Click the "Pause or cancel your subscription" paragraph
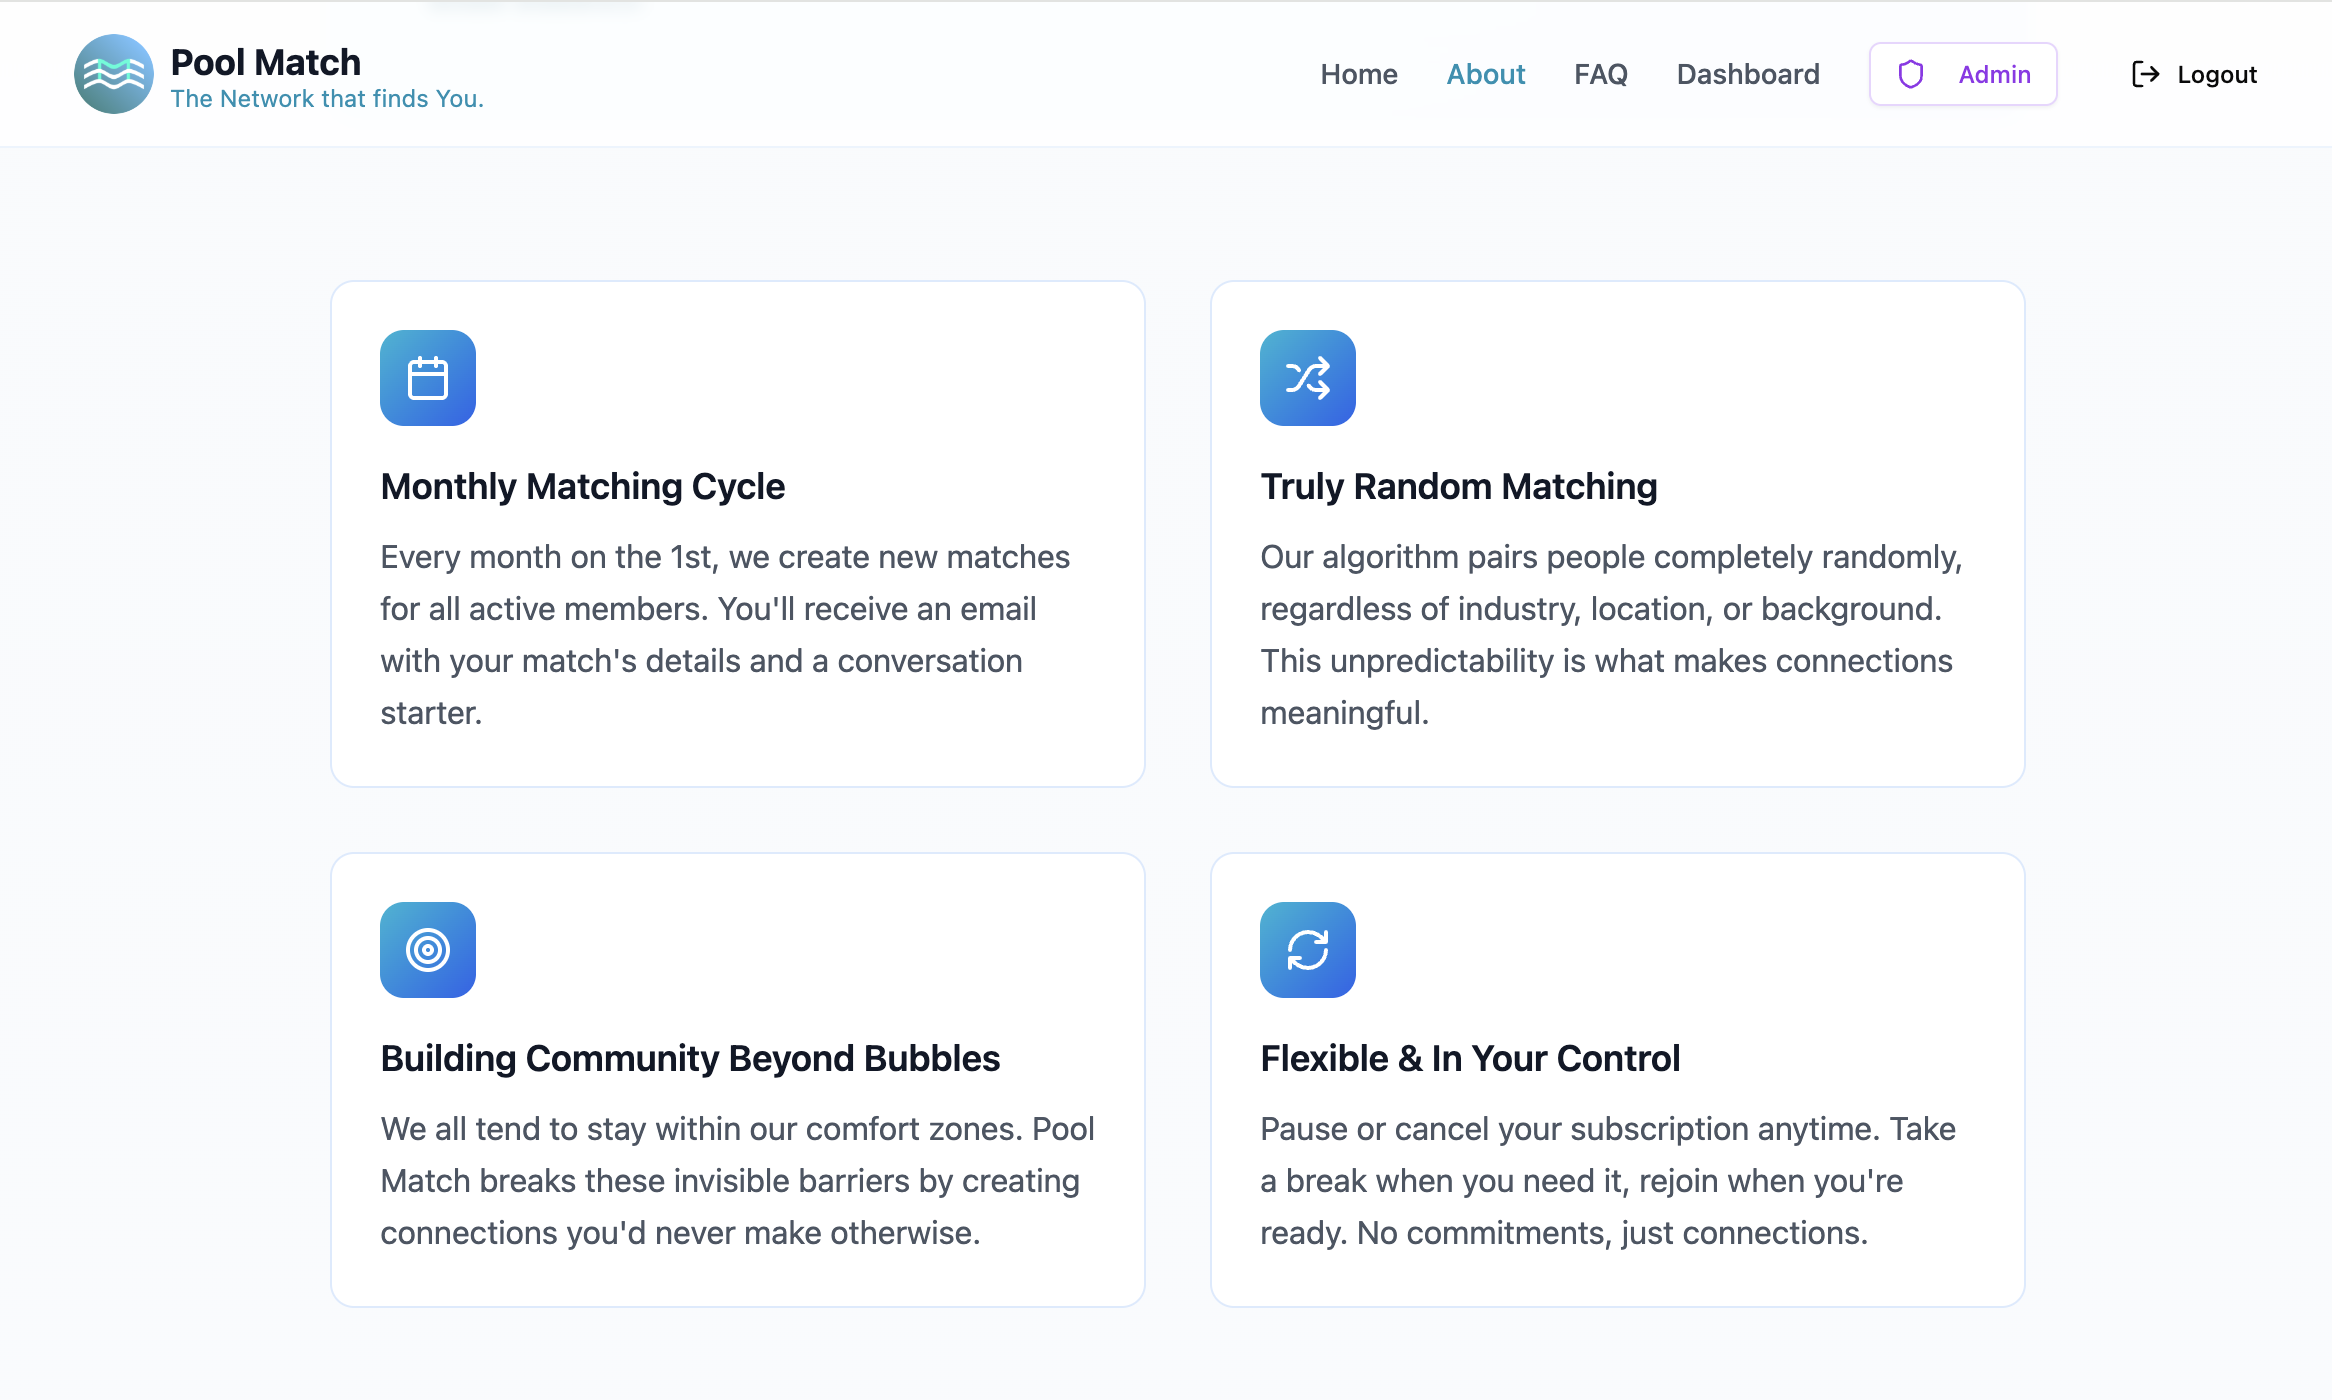 pyautogui.click(x=1607, y=1181)
